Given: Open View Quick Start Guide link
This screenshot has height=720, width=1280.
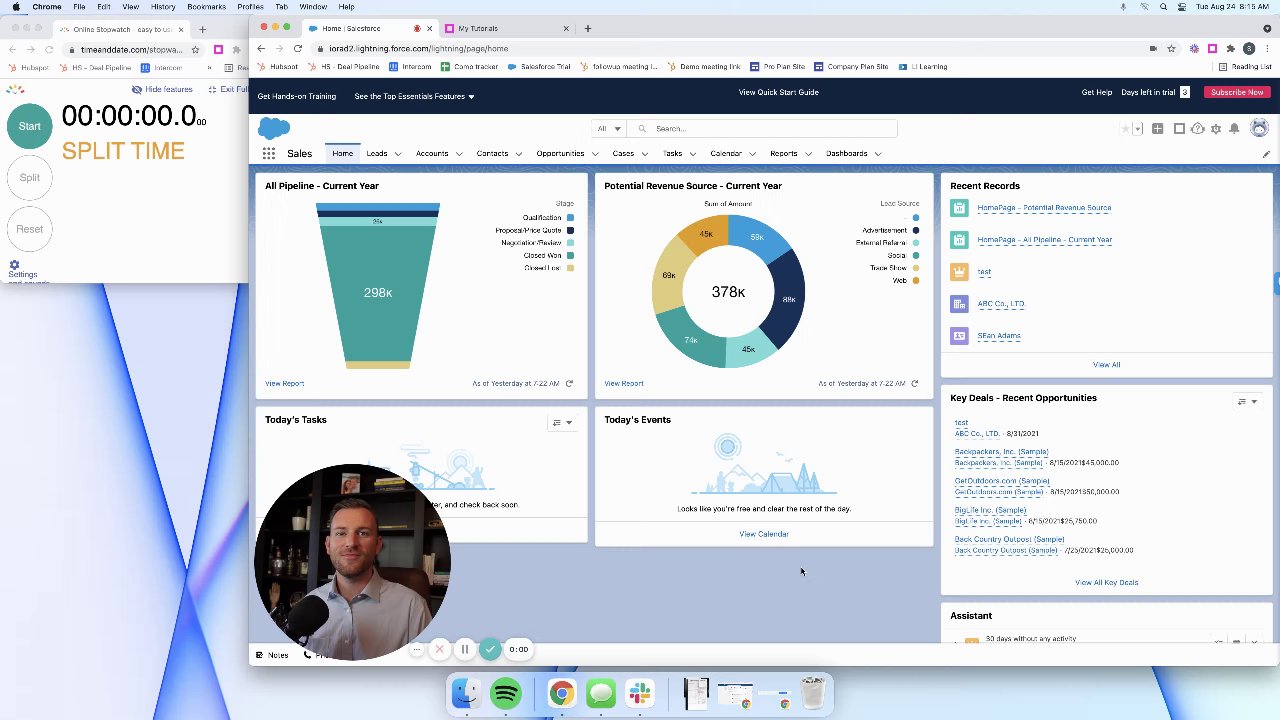Looking at the screenshot, I should [778, 92].
